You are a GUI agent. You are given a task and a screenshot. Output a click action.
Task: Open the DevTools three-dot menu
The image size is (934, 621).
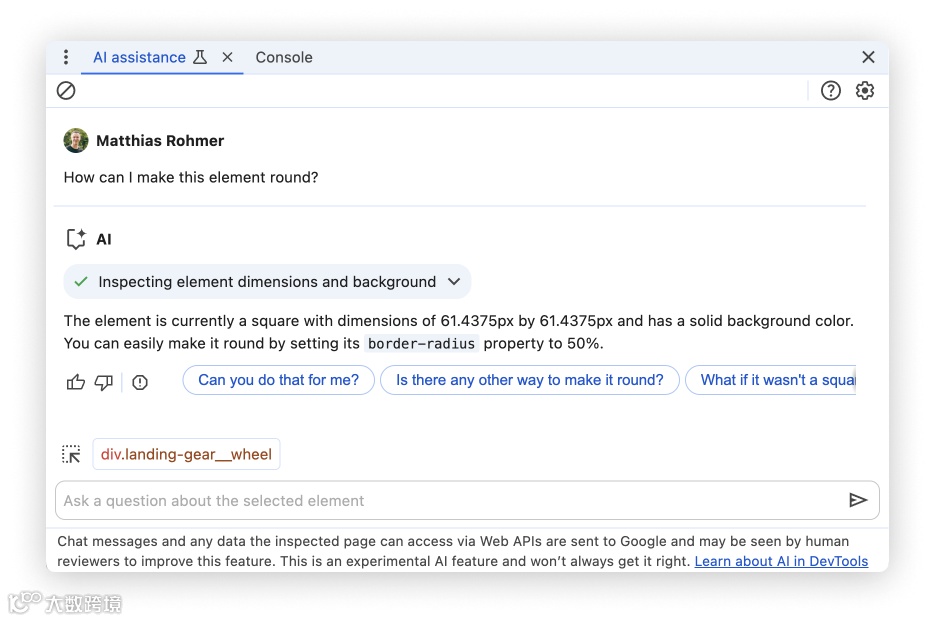[66, 57]
